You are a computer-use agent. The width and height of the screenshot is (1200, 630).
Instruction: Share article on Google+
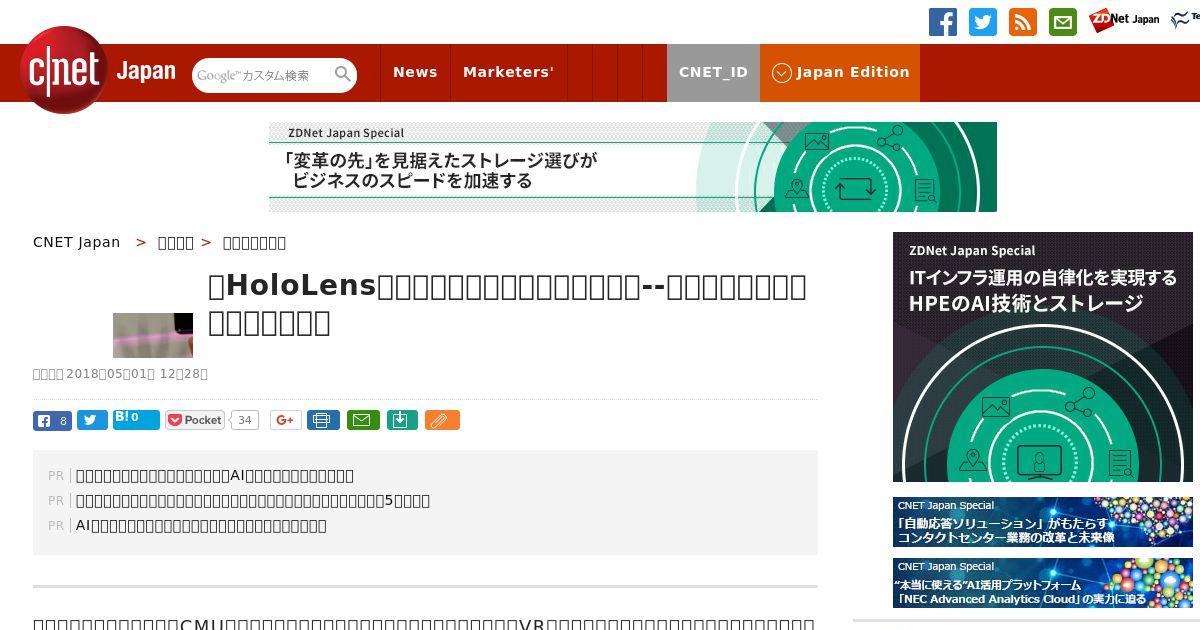(285, 420)
